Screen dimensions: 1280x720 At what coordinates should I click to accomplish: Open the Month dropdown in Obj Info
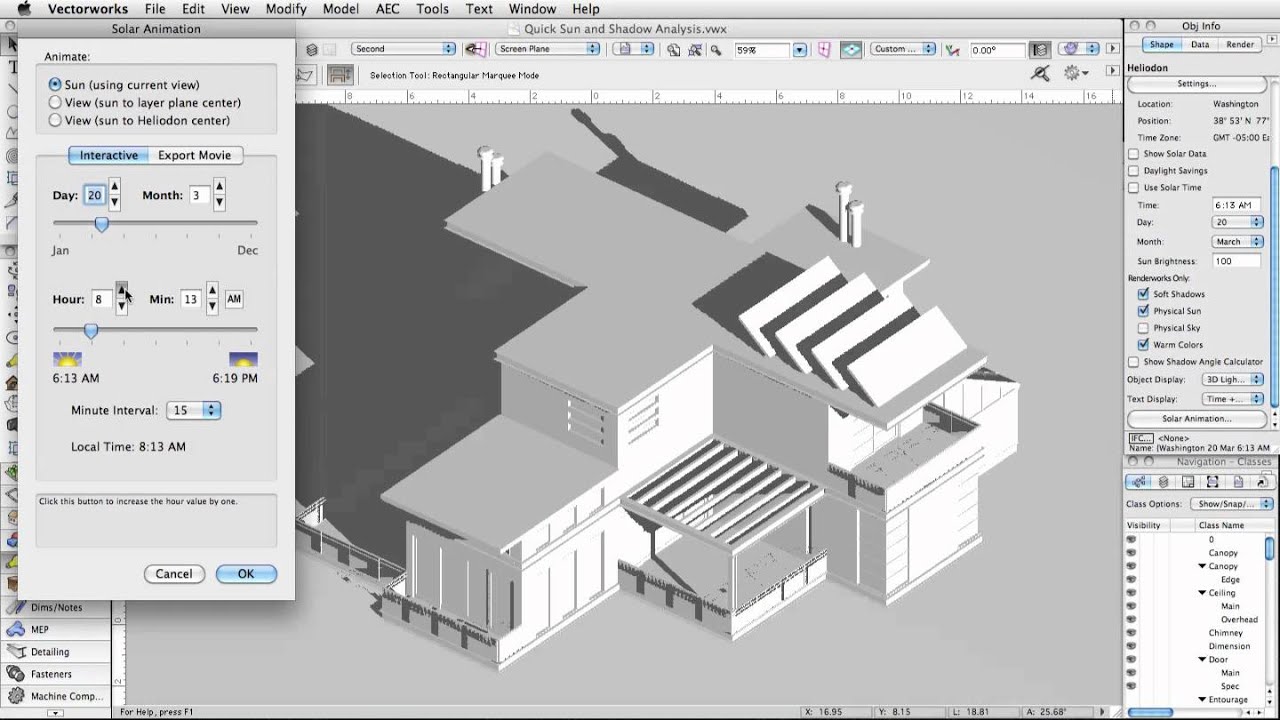[x=1238, y=242]
